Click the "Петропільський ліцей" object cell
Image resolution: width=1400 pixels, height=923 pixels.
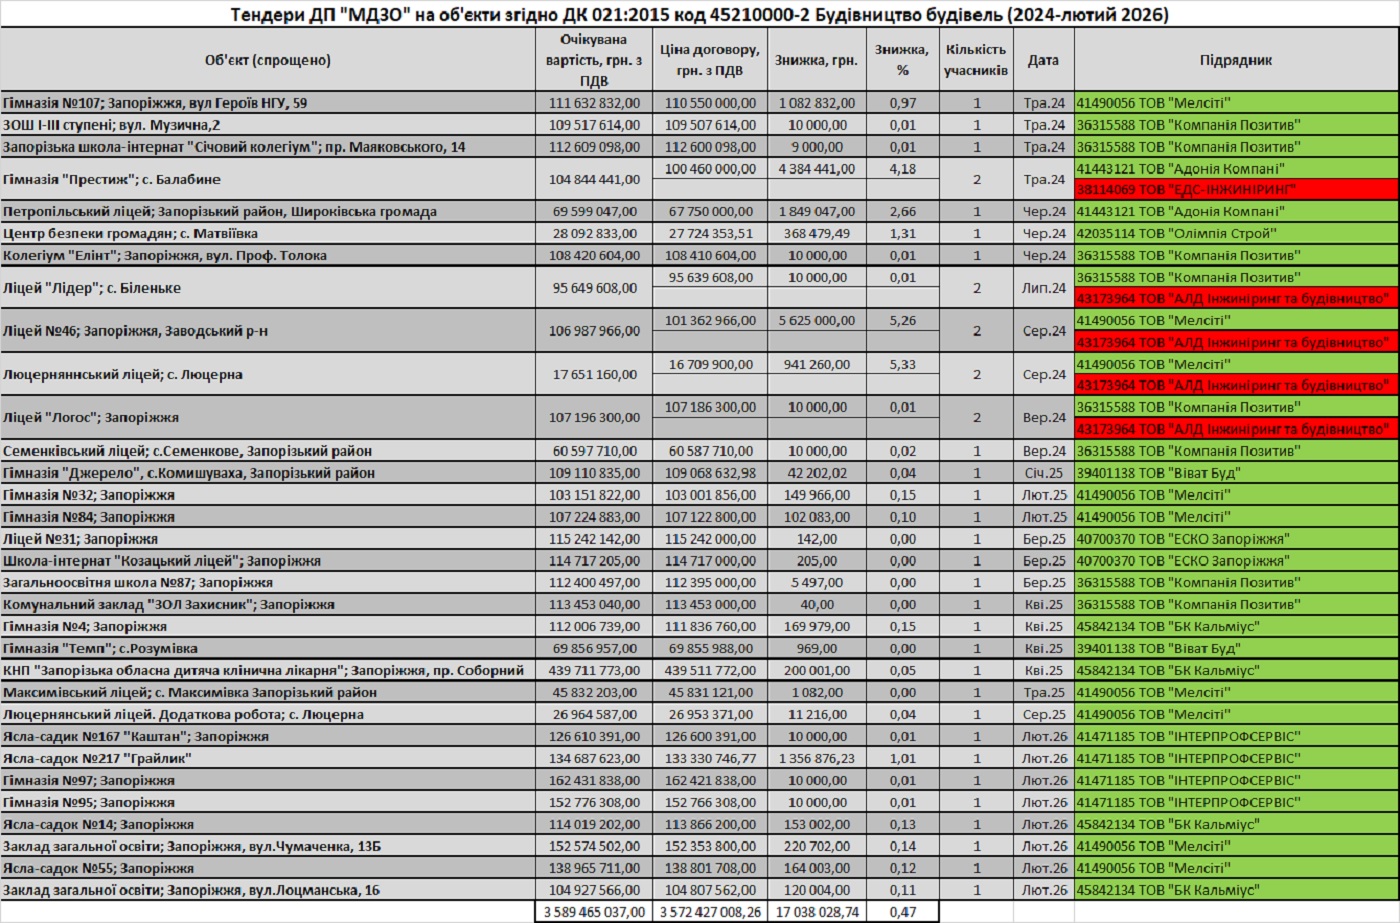pos(267,212)
